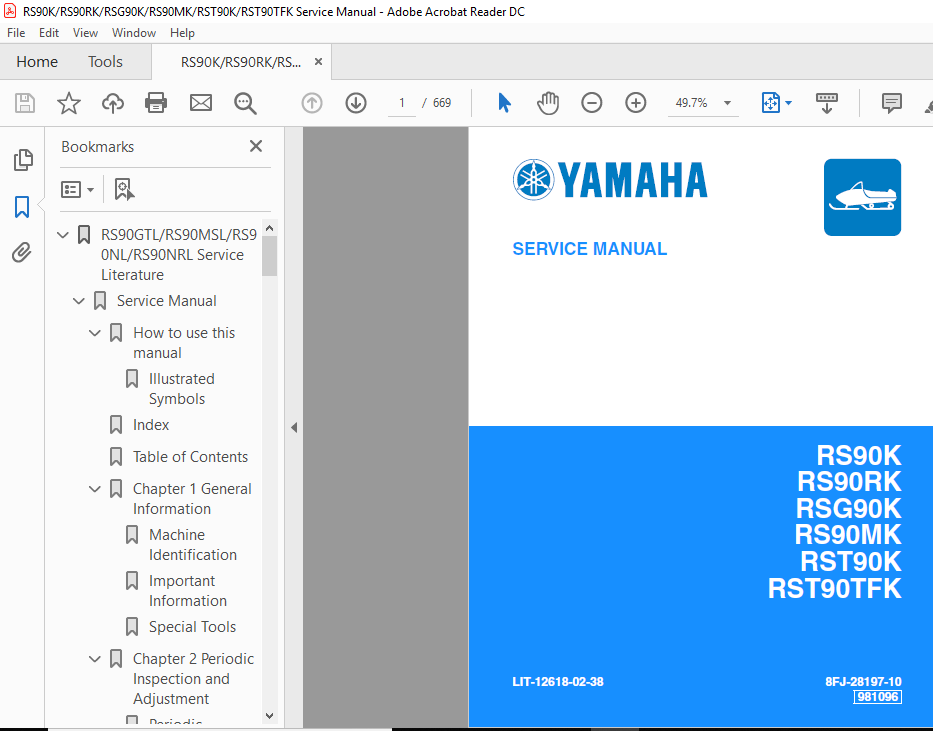
Task: Collapse RS90GTL Service Literature bookmark
Action: pyautogui.click(x=62, y=235)
